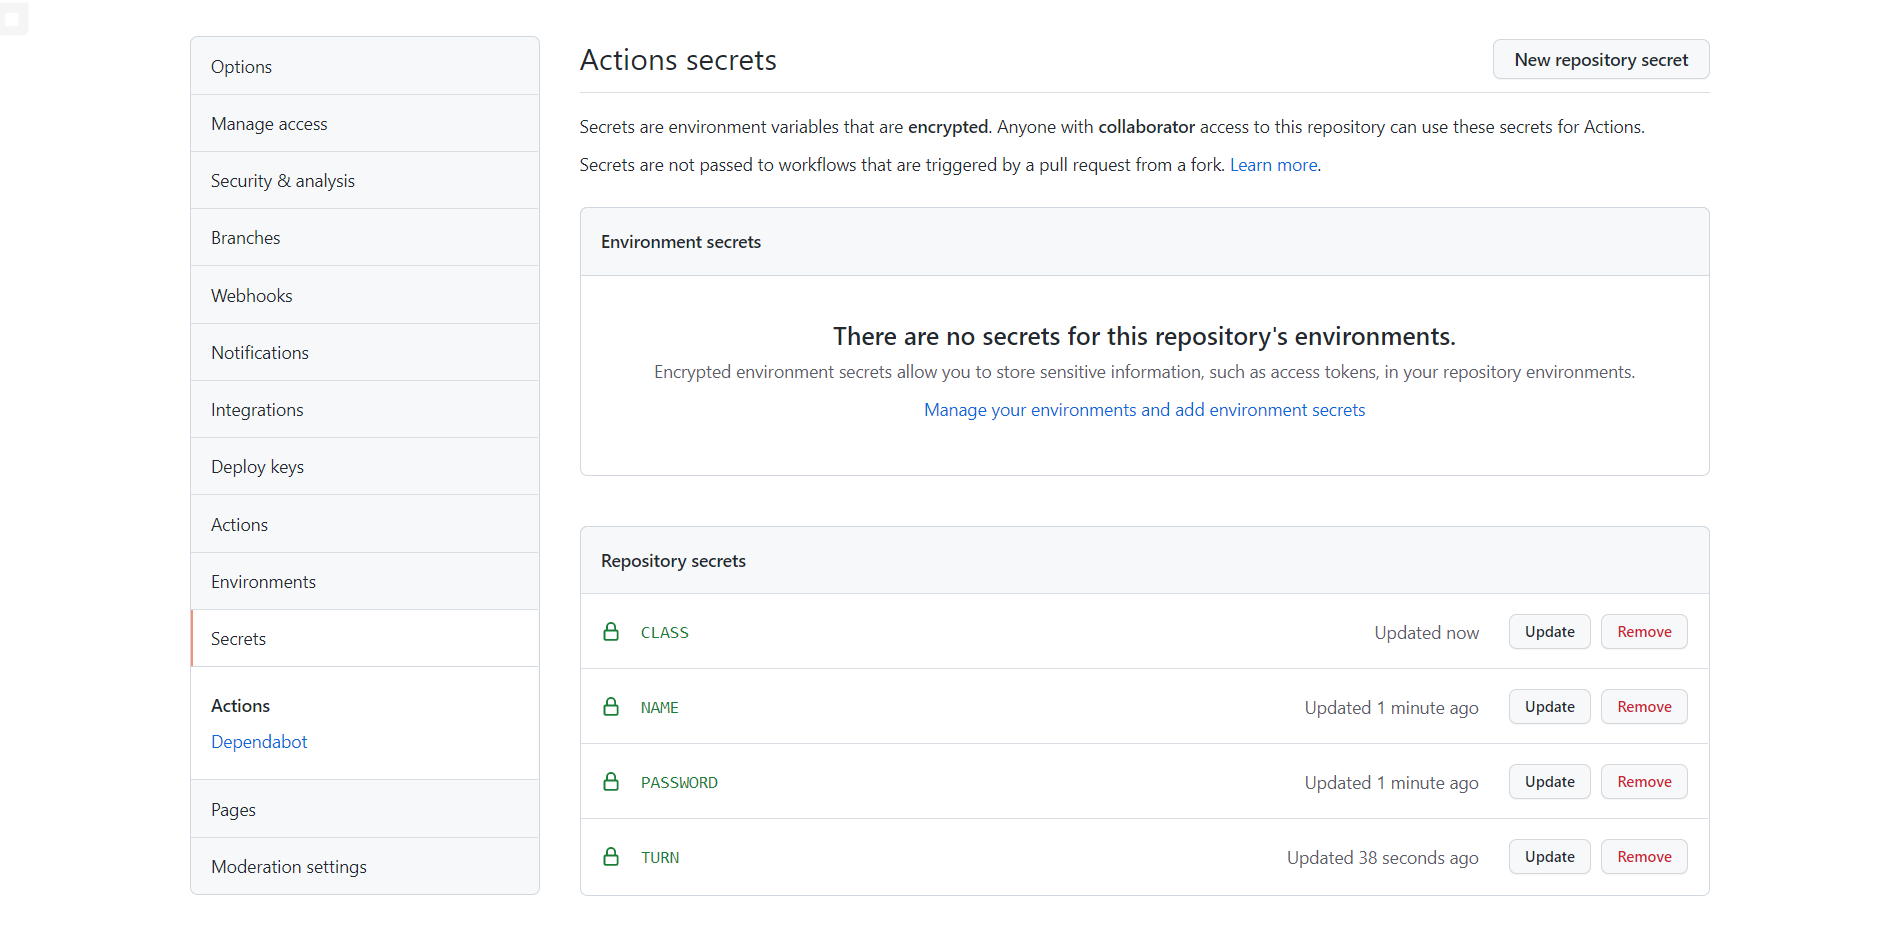Click the lock icon beside PASSWORD secret

click(x=611, y=782)
